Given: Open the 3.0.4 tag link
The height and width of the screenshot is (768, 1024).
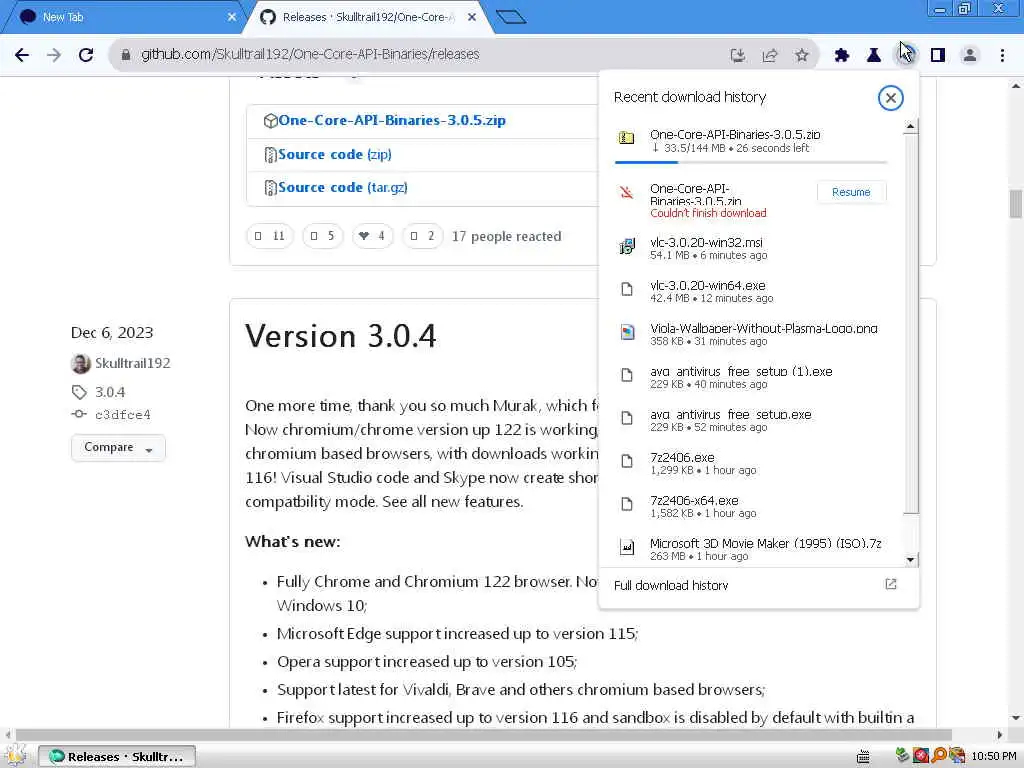Looking at the screenshot, I should [110, 392].
